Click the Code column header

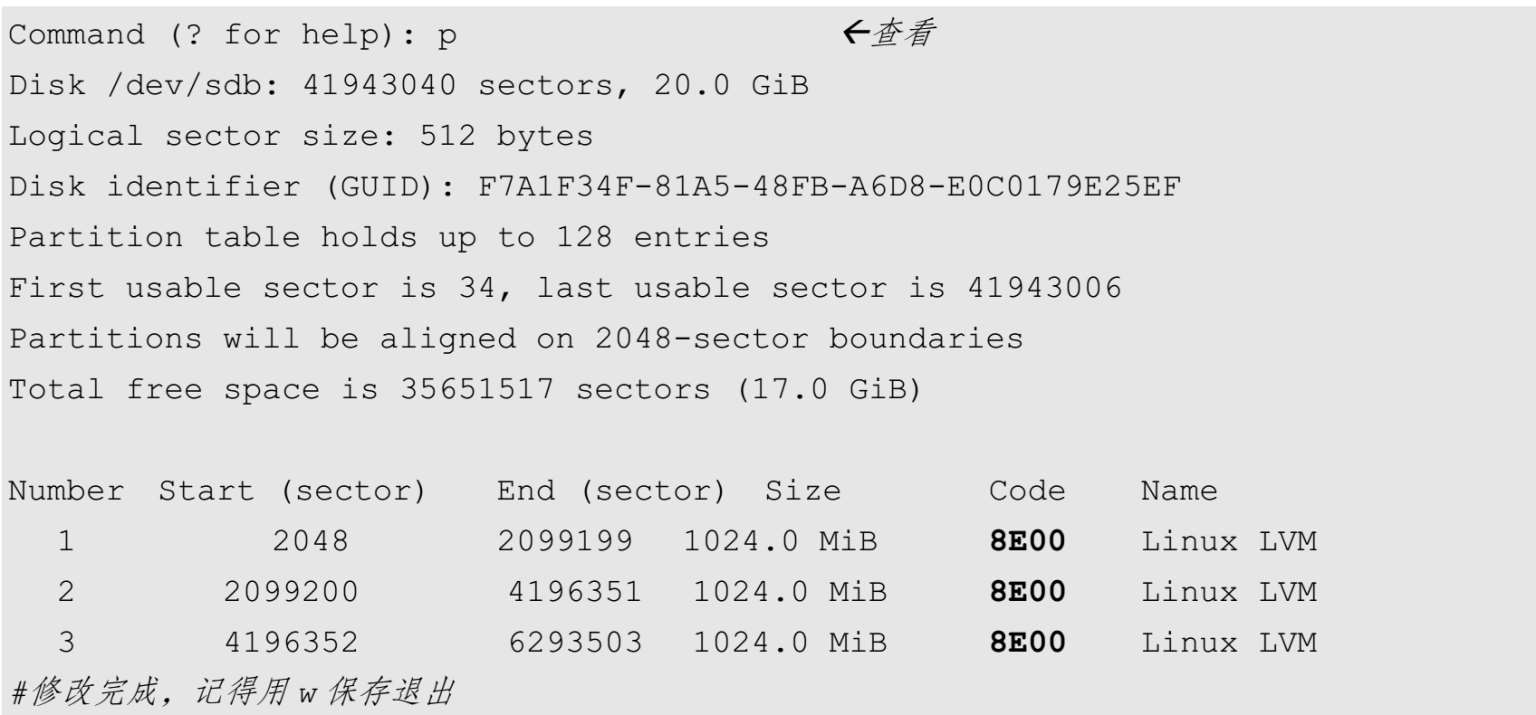point(1027,491)
